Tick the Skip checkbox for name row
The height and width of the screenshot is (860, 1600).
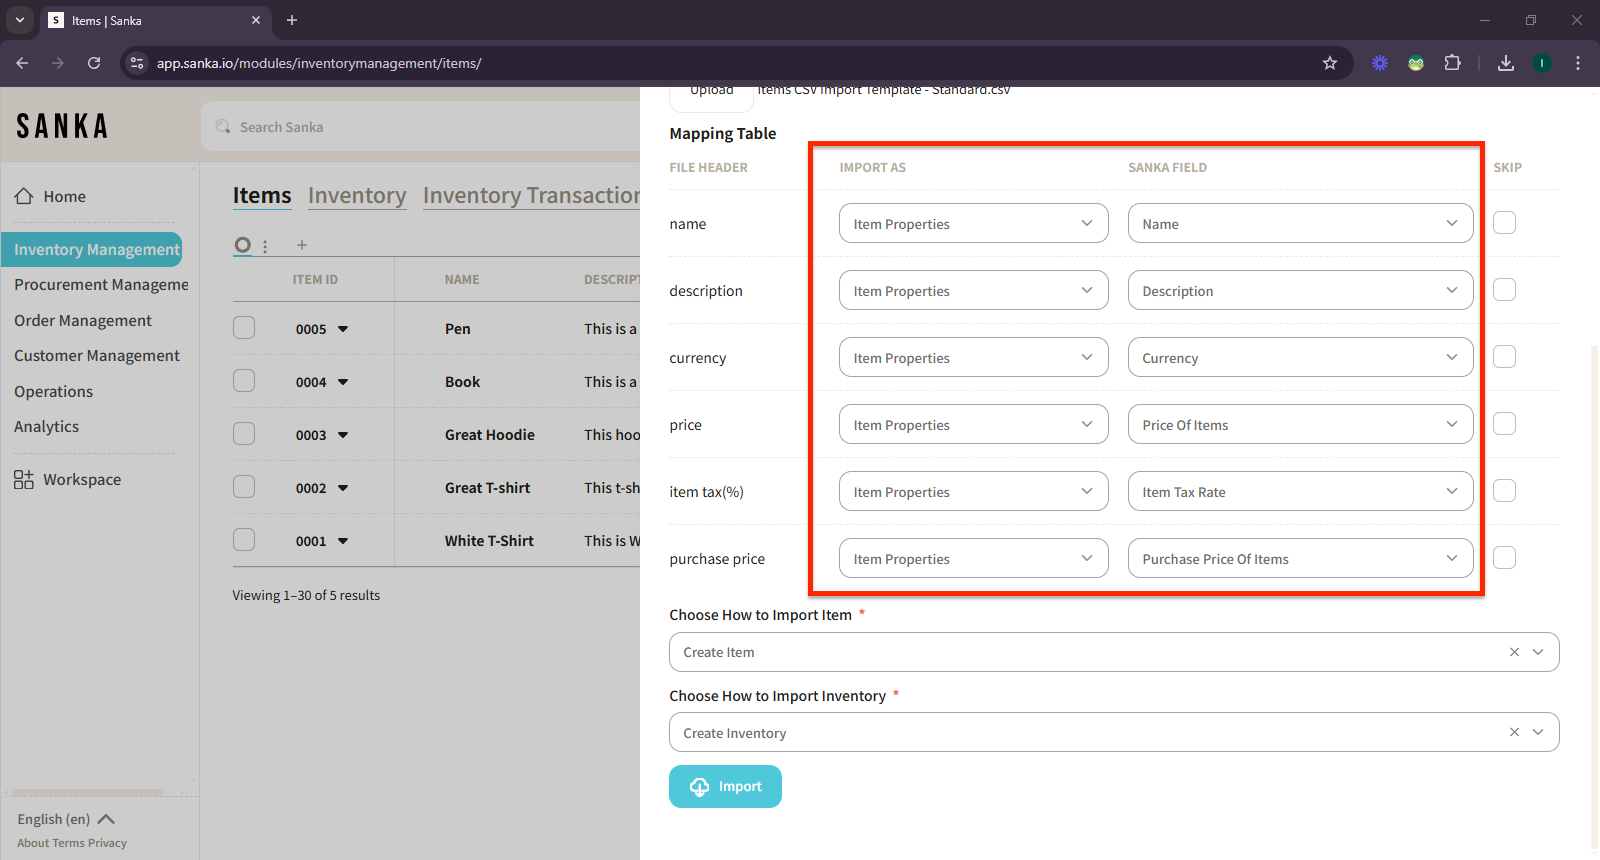tap(1504, 223)
